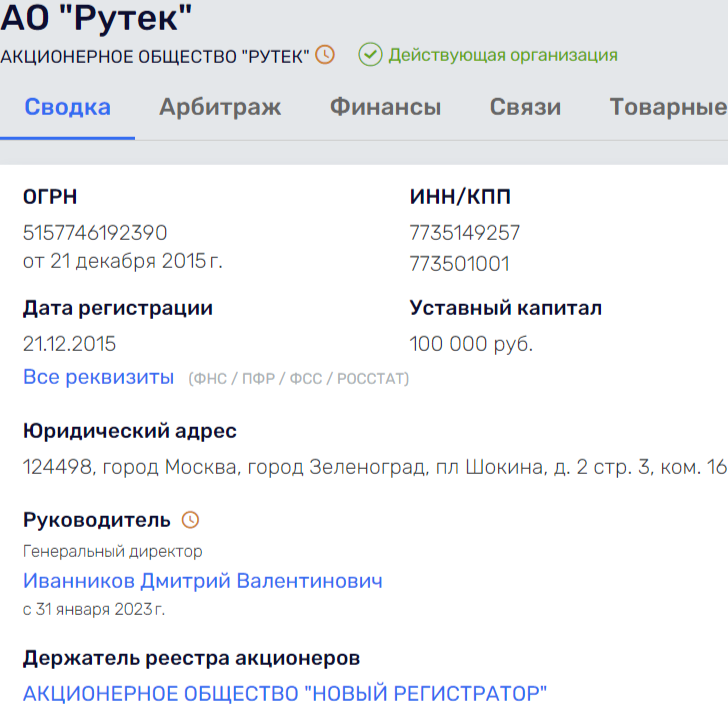This screenshot has width=728, height=709.
Task: Select the OGRN number 5157746192390
Action: point(95,233)
